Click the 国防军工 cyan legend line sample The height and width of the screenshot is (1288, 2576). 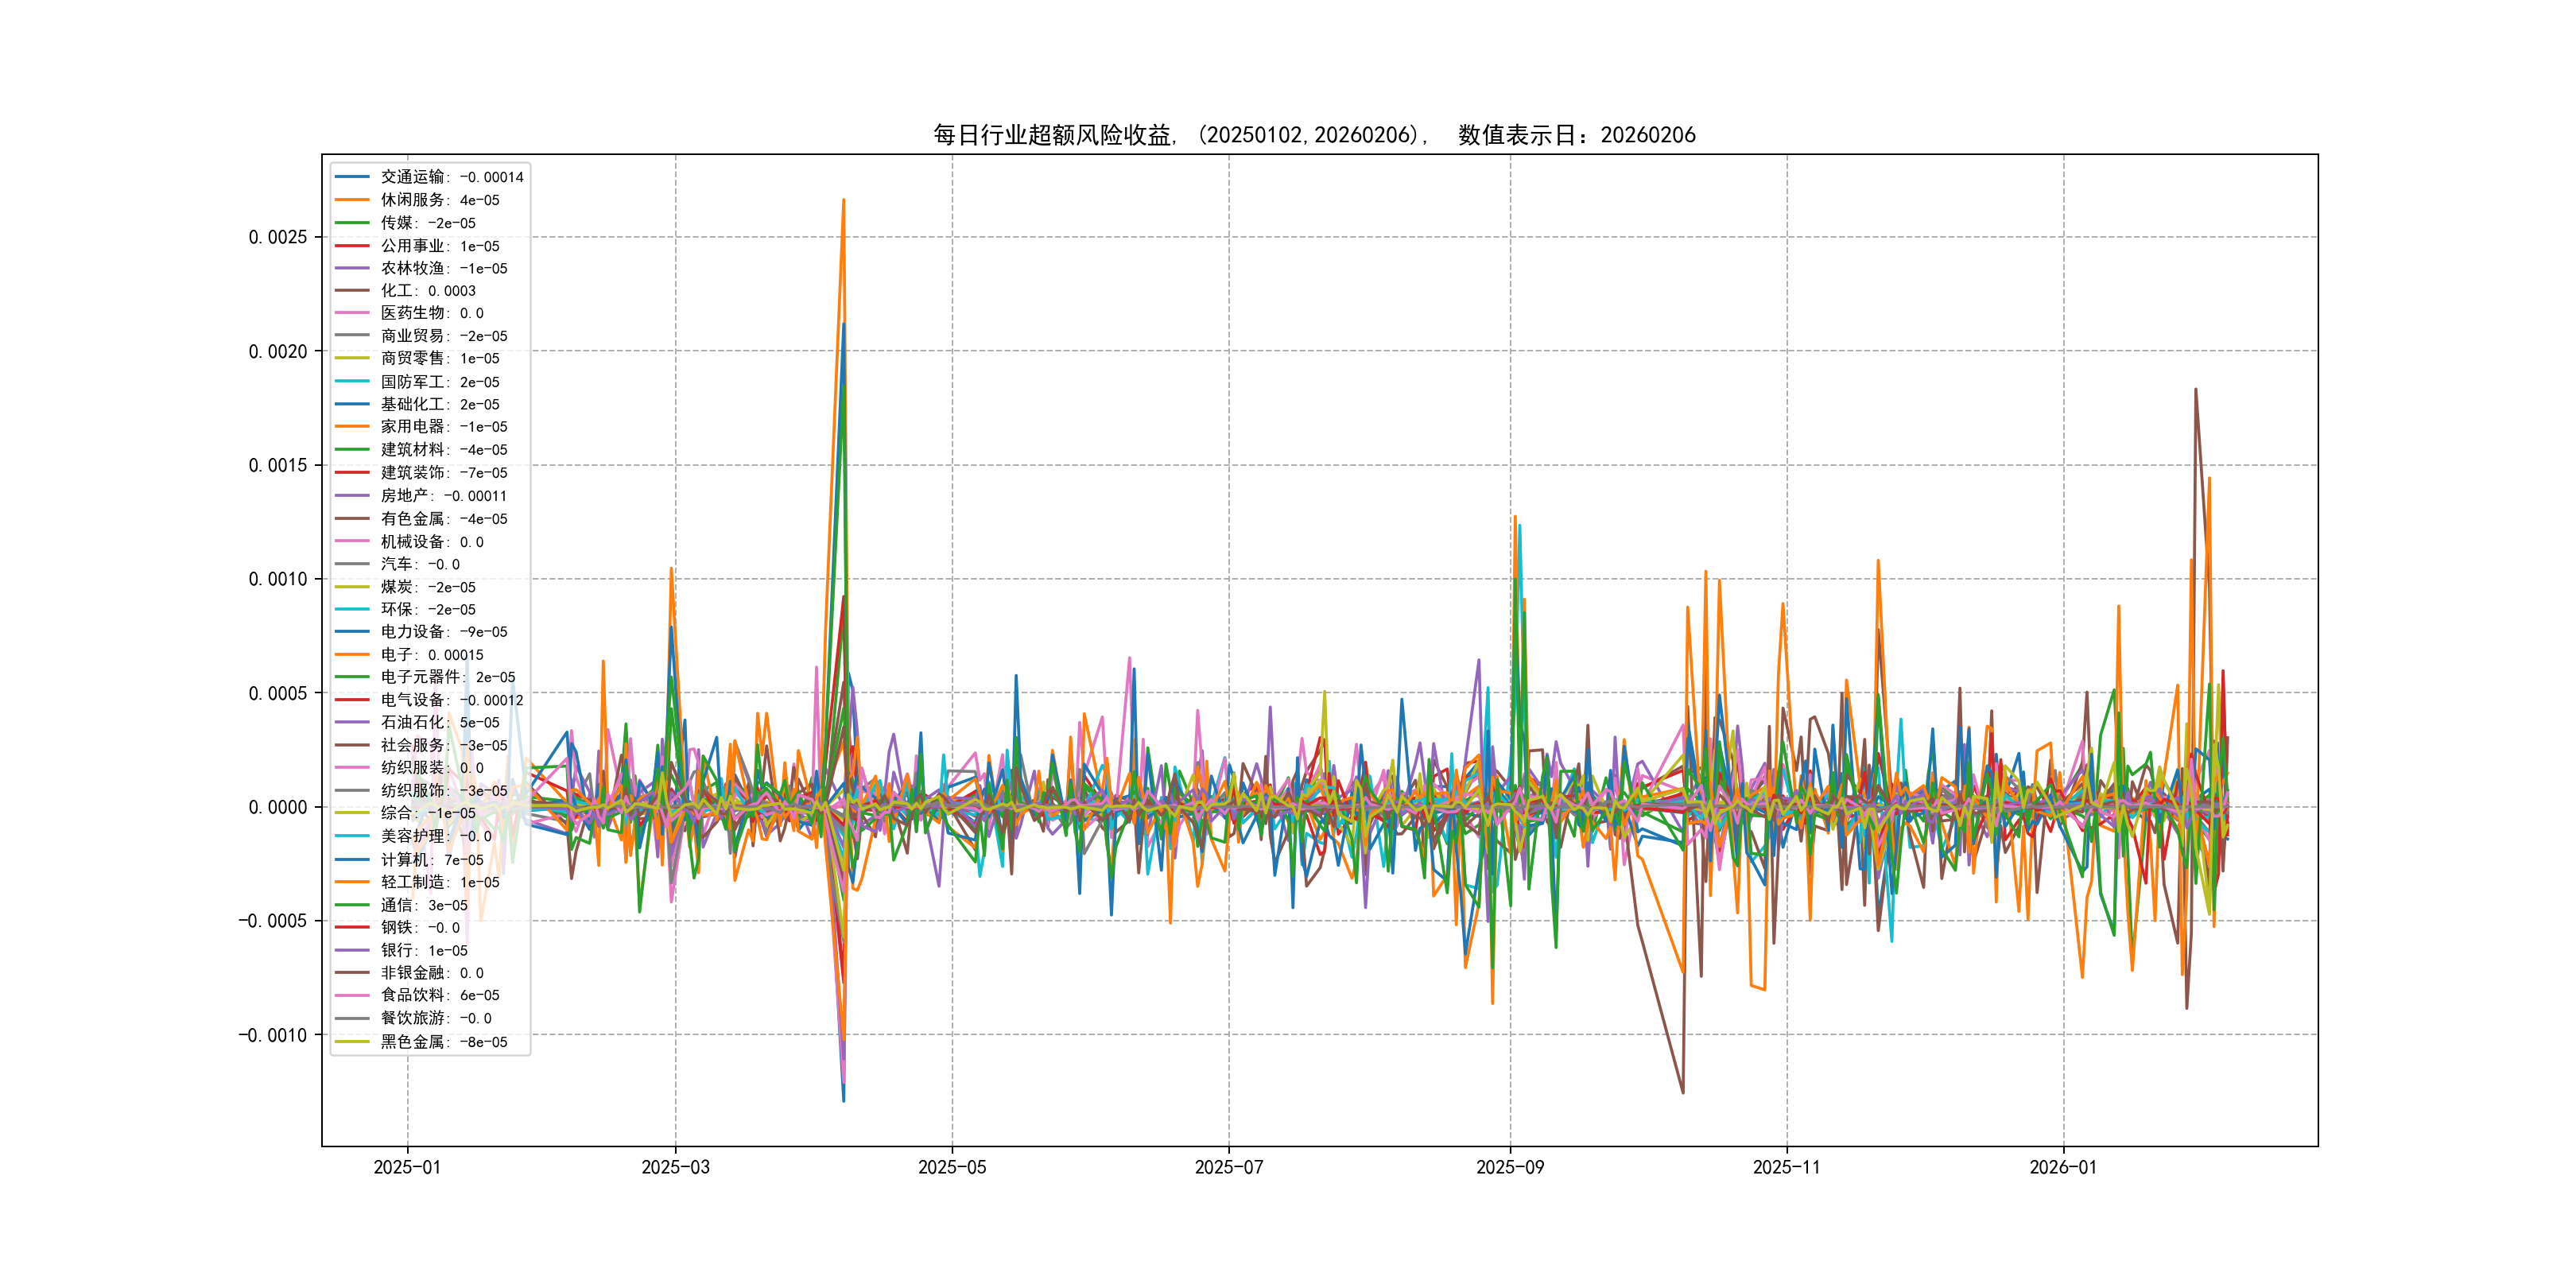click(x=352, y=382)
